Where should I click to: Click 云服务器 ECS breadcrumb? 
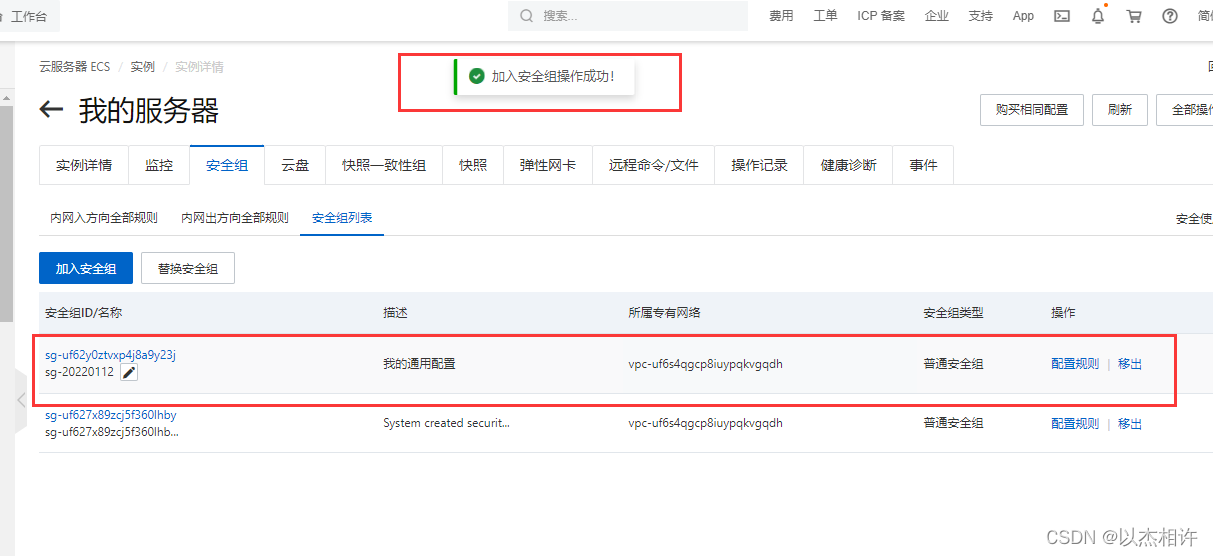[74, 67]
